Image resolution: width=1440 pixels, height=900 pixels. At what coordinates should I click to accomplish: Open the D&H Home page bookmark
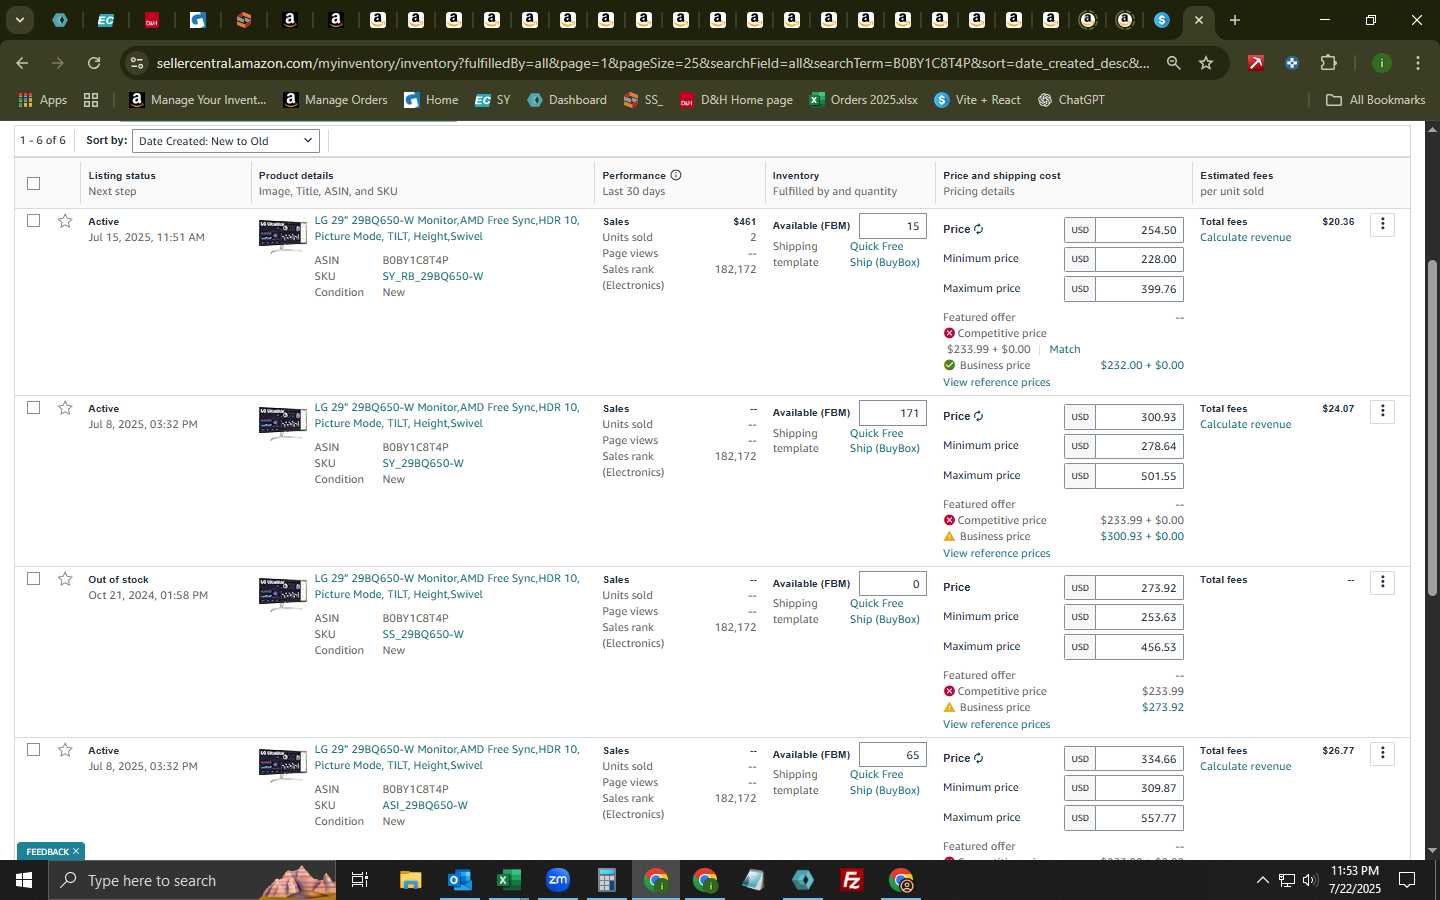[736, 100]
